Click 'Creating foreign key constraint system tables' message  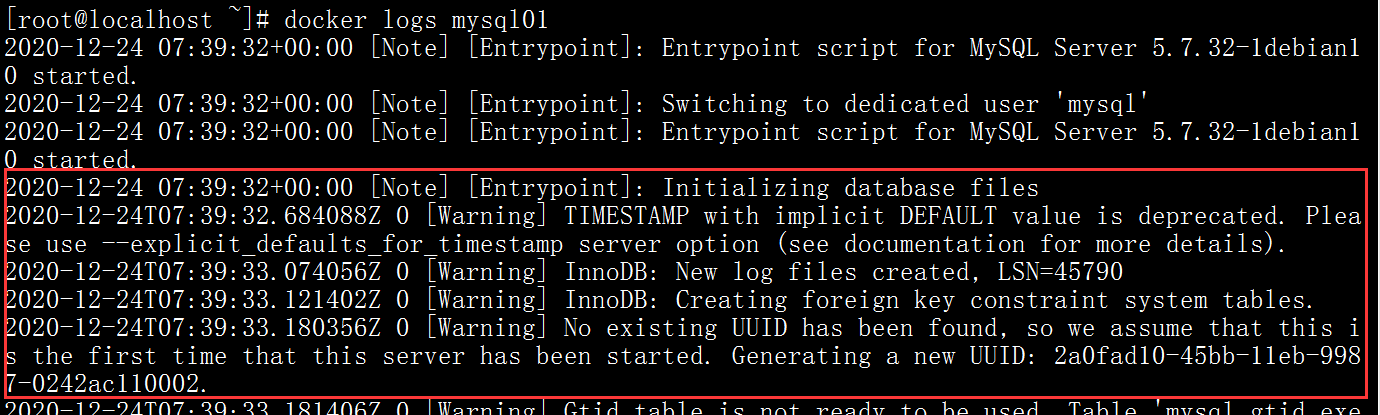click(993, 300)
